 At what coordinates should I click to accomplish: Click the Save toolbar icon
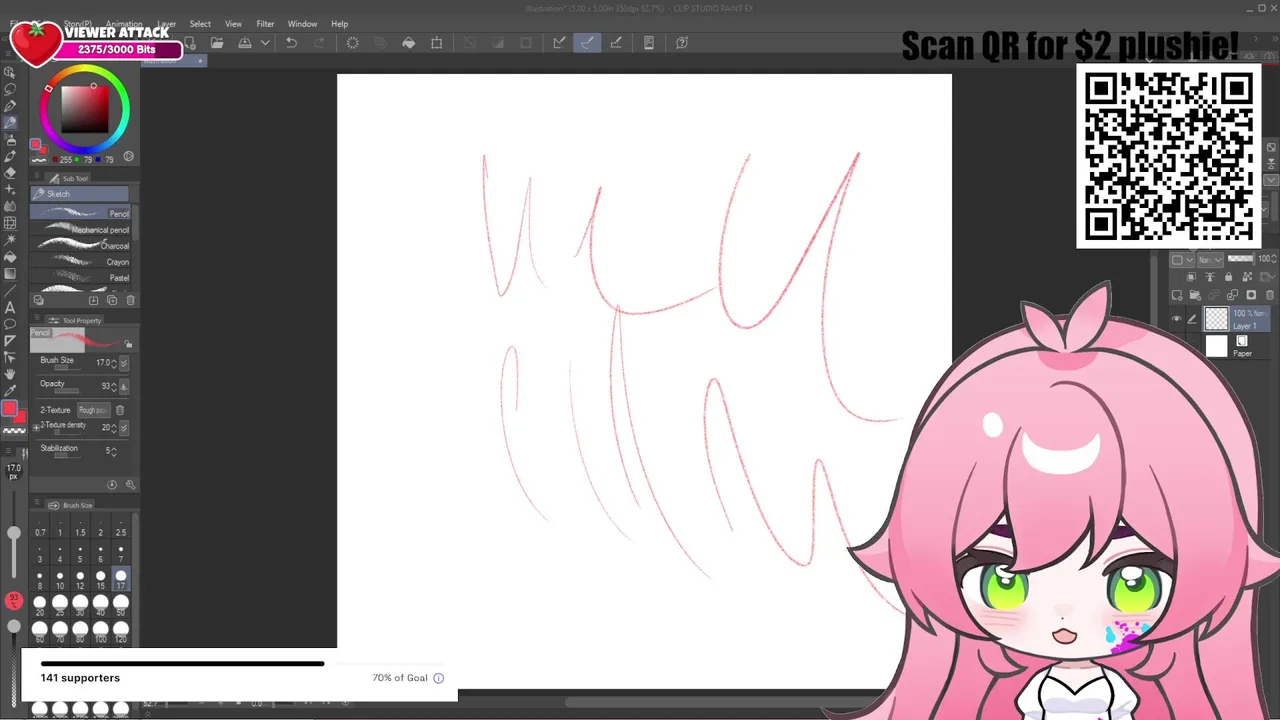[x=245, y=43]
